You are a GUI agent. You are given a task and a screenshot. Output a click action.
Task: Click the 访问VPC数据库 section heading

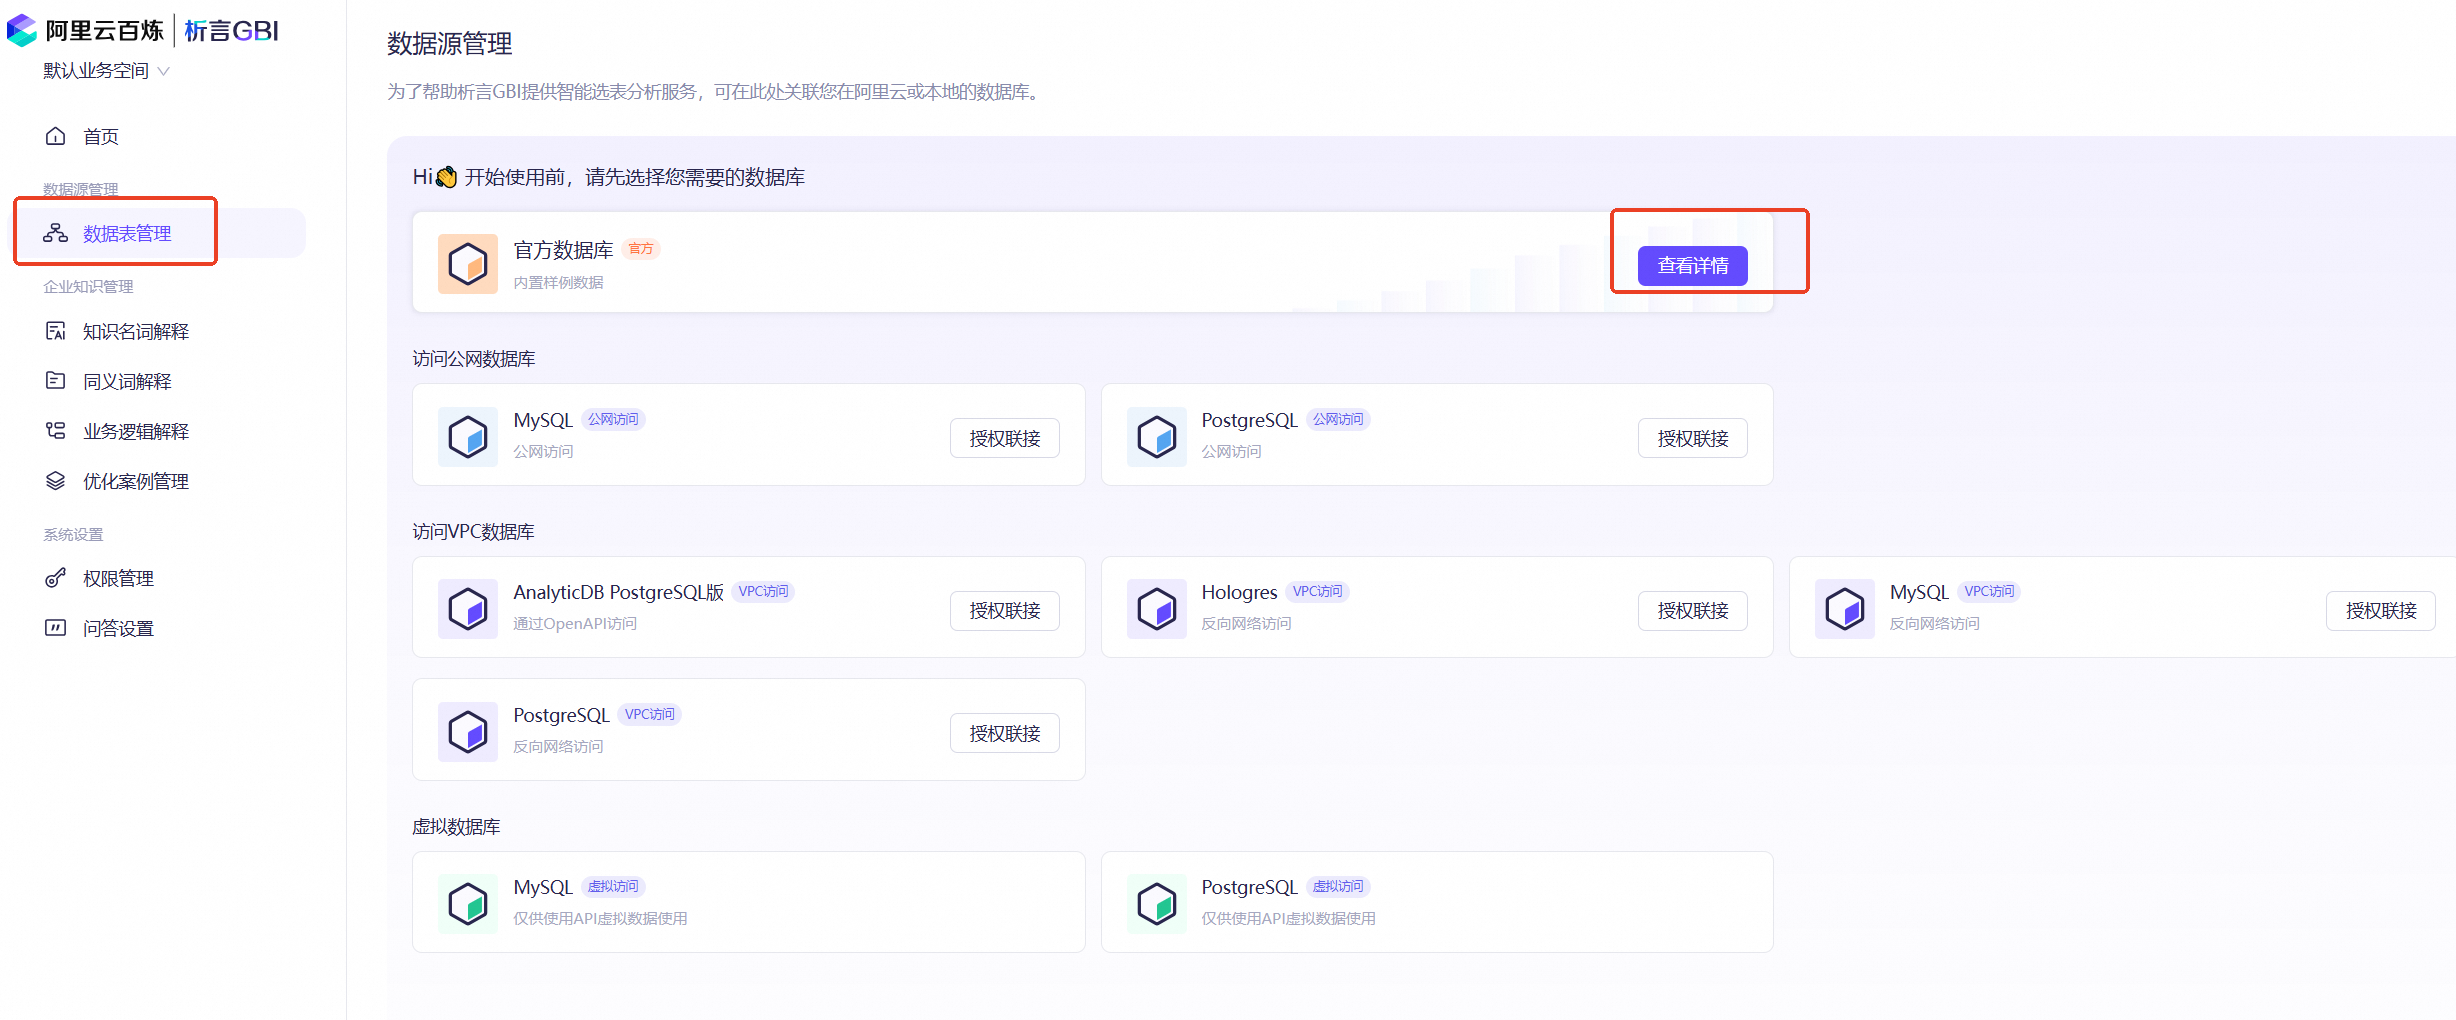point(473,532)
